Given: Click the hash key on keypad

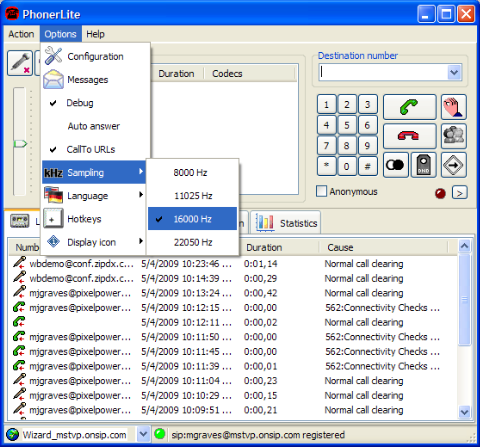Looking at the screenshot, I should coord(367,166).
